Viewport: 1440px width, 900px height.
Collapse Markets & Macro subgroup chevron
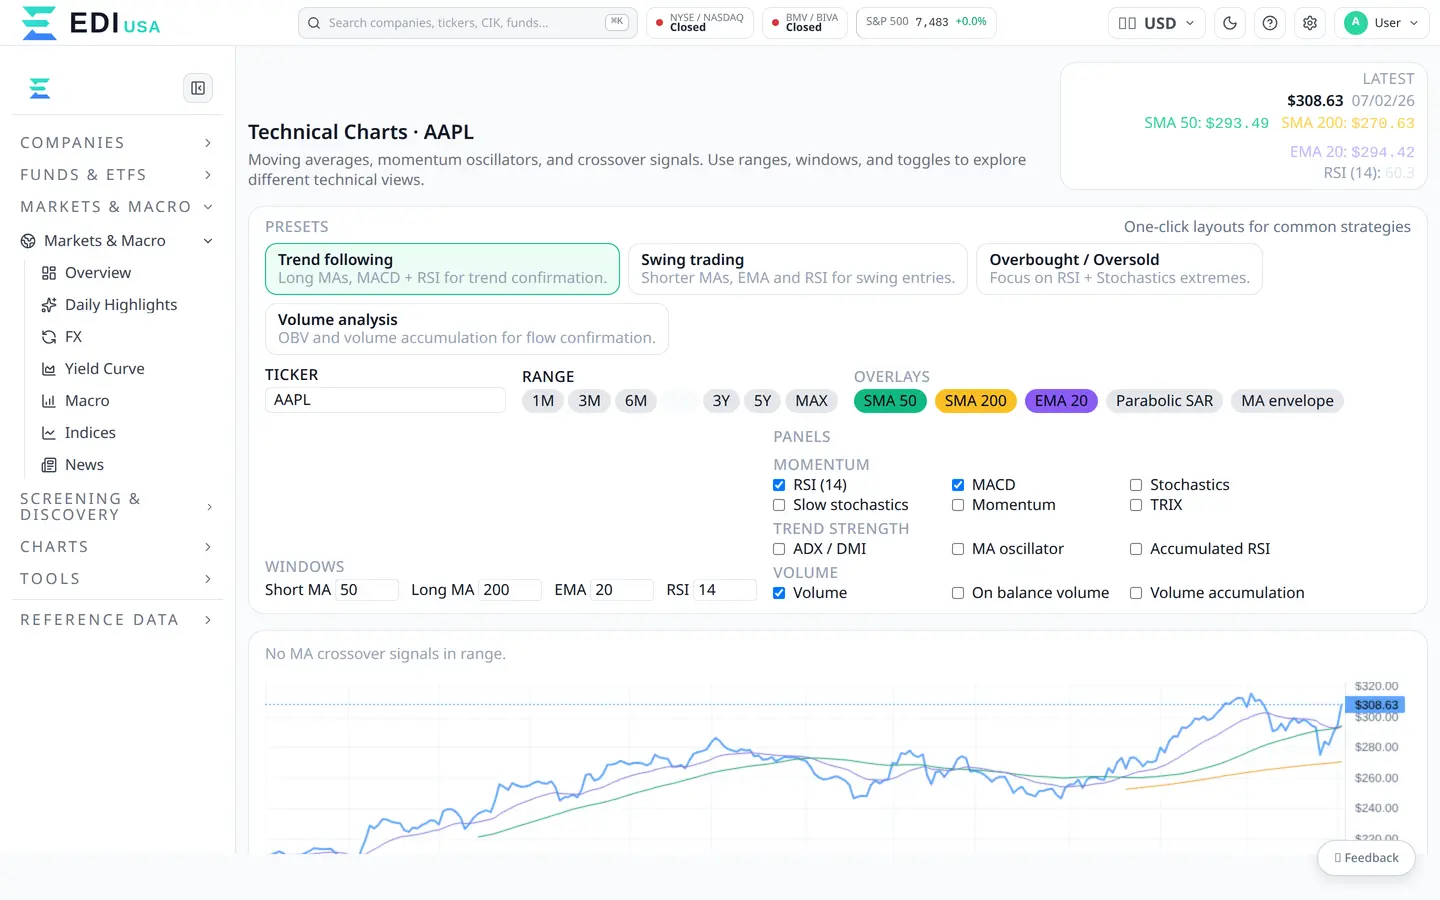tap(208, 241)
